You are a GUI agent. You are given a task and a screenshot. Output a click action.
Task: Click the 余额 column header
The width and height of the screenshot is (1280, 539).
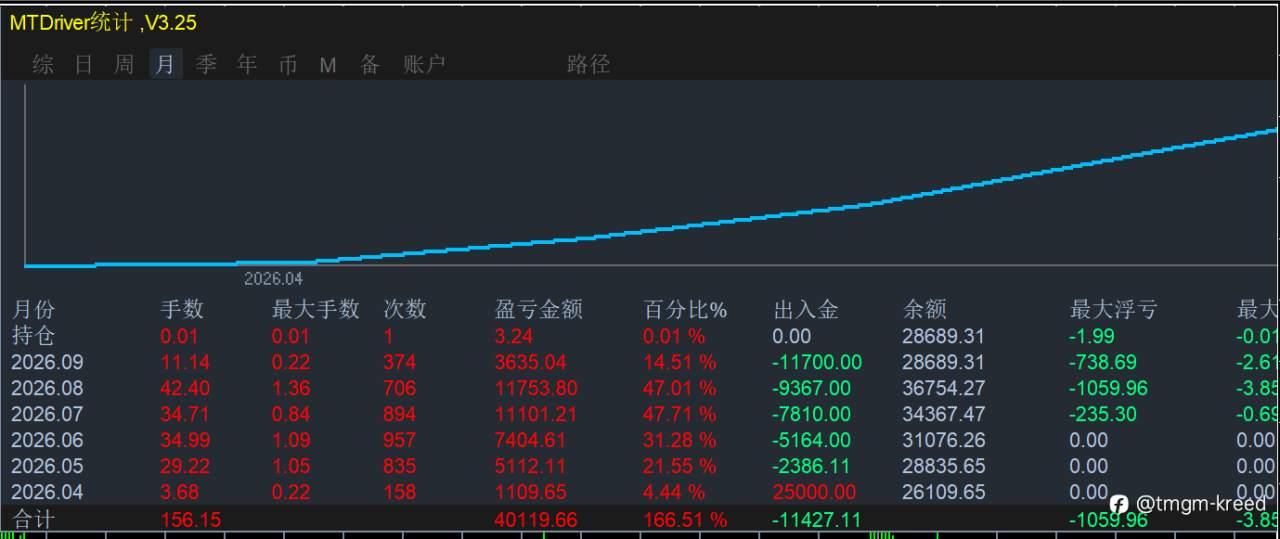point(924,310)
